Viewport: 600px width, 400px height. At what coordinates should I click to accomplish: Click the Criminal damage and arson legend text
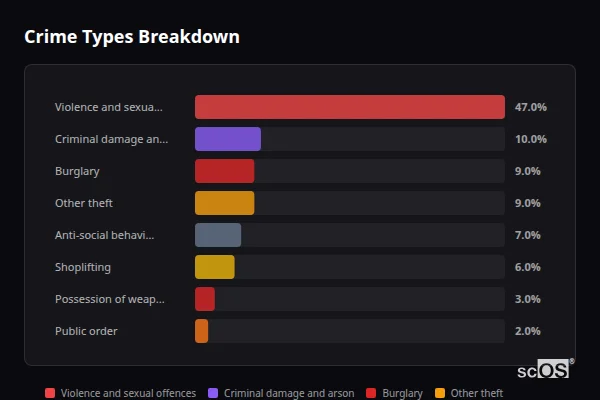coord(289,394)
